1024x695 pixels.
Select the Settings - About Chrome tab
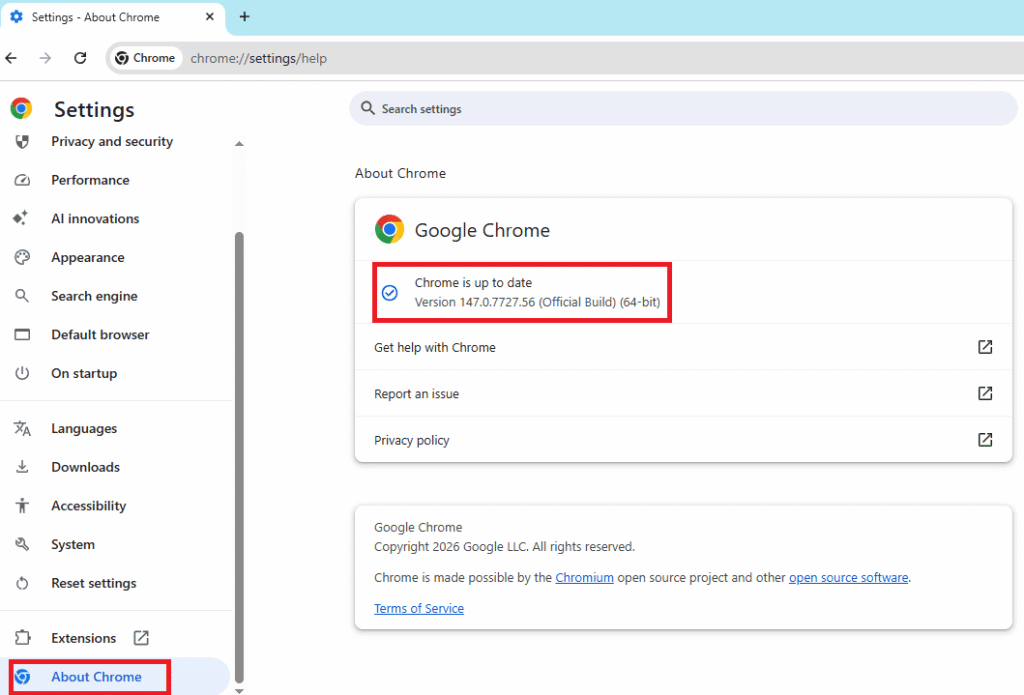[112, 18]
